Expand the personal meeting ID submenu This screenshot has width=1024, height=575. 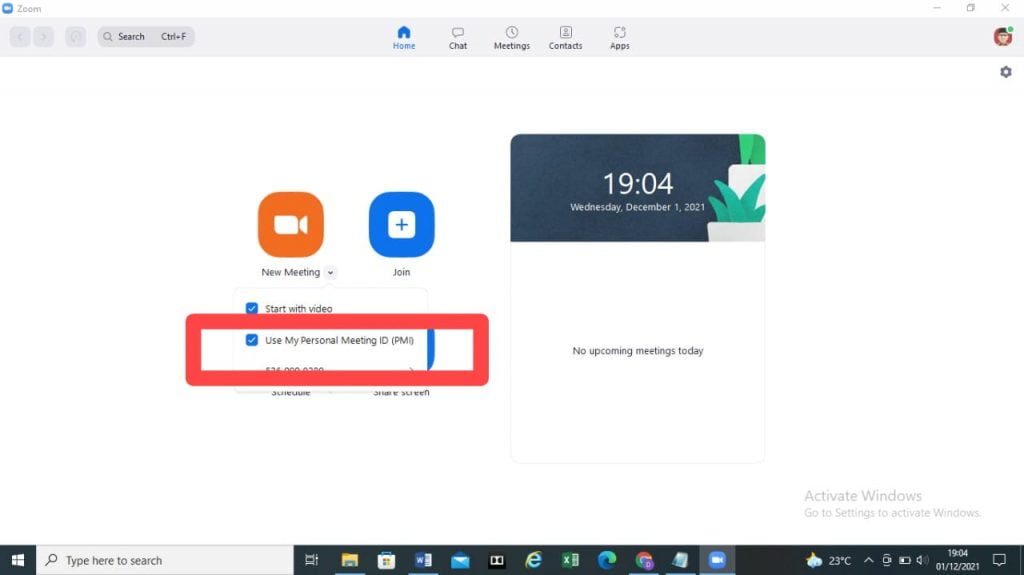(x=411, y=370)
